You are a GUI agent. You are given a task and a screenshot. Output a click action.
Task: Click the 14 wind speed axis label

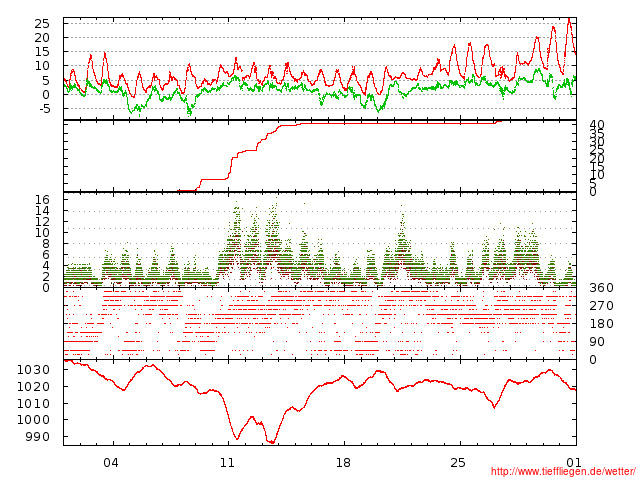pyautogui.click(x=42, y=211)
